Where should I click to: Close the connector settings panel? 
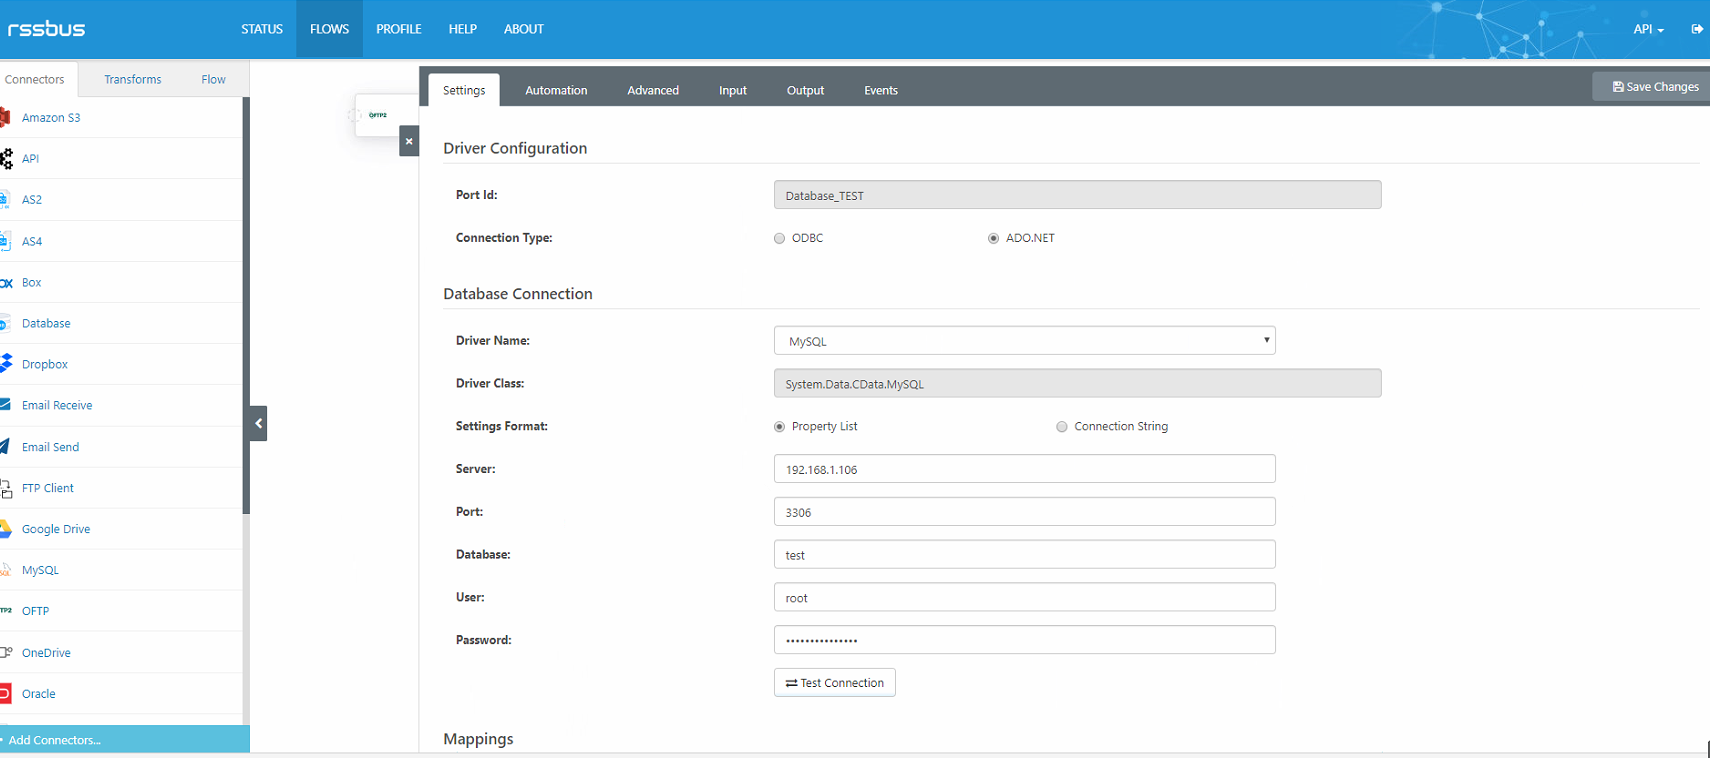point(409,141)
